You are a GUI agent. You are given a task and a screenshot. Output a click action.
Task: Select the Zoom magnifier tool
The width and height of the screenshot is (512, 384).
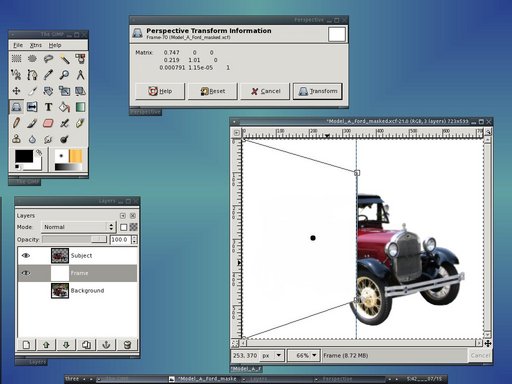[x=64, y=75]
